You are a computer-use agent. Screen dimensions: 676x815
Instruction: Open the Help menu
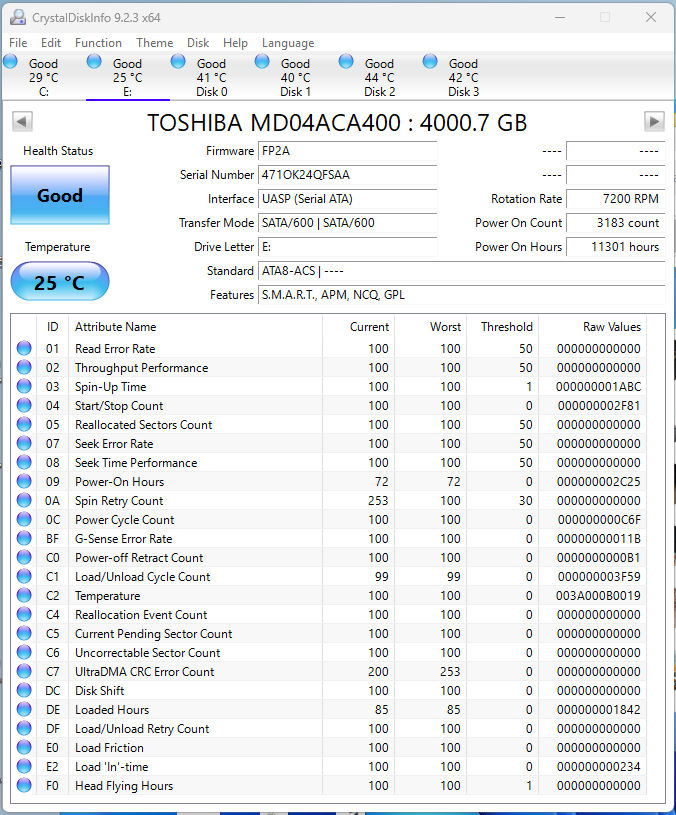[x=235, y=43]
